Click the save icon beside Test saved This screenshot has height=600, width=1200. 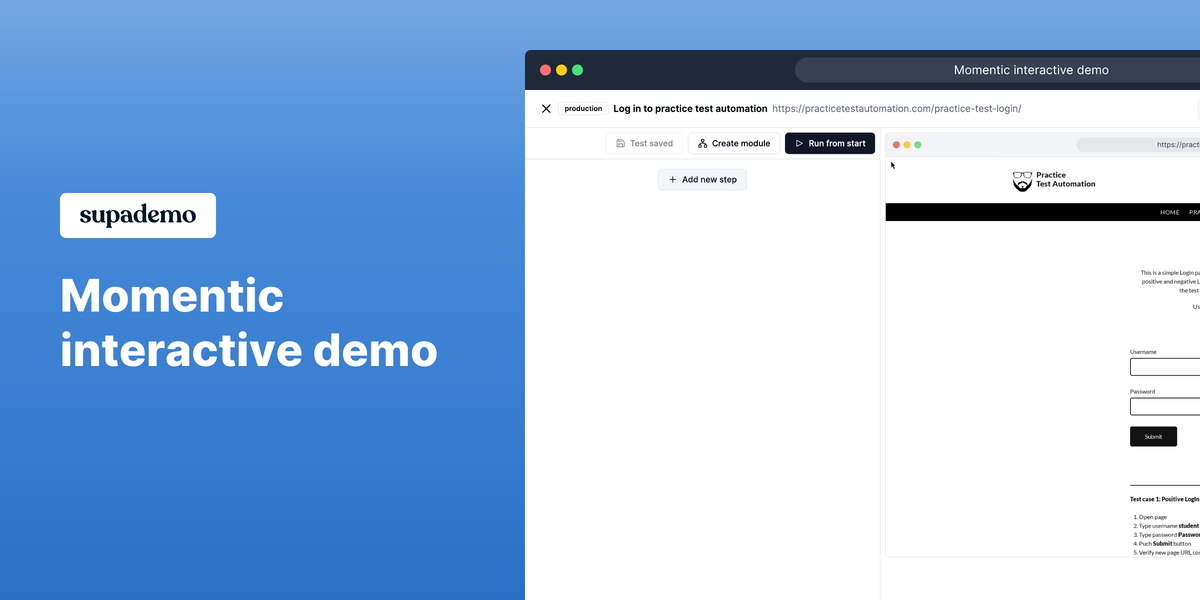click(x=621, y=143)
